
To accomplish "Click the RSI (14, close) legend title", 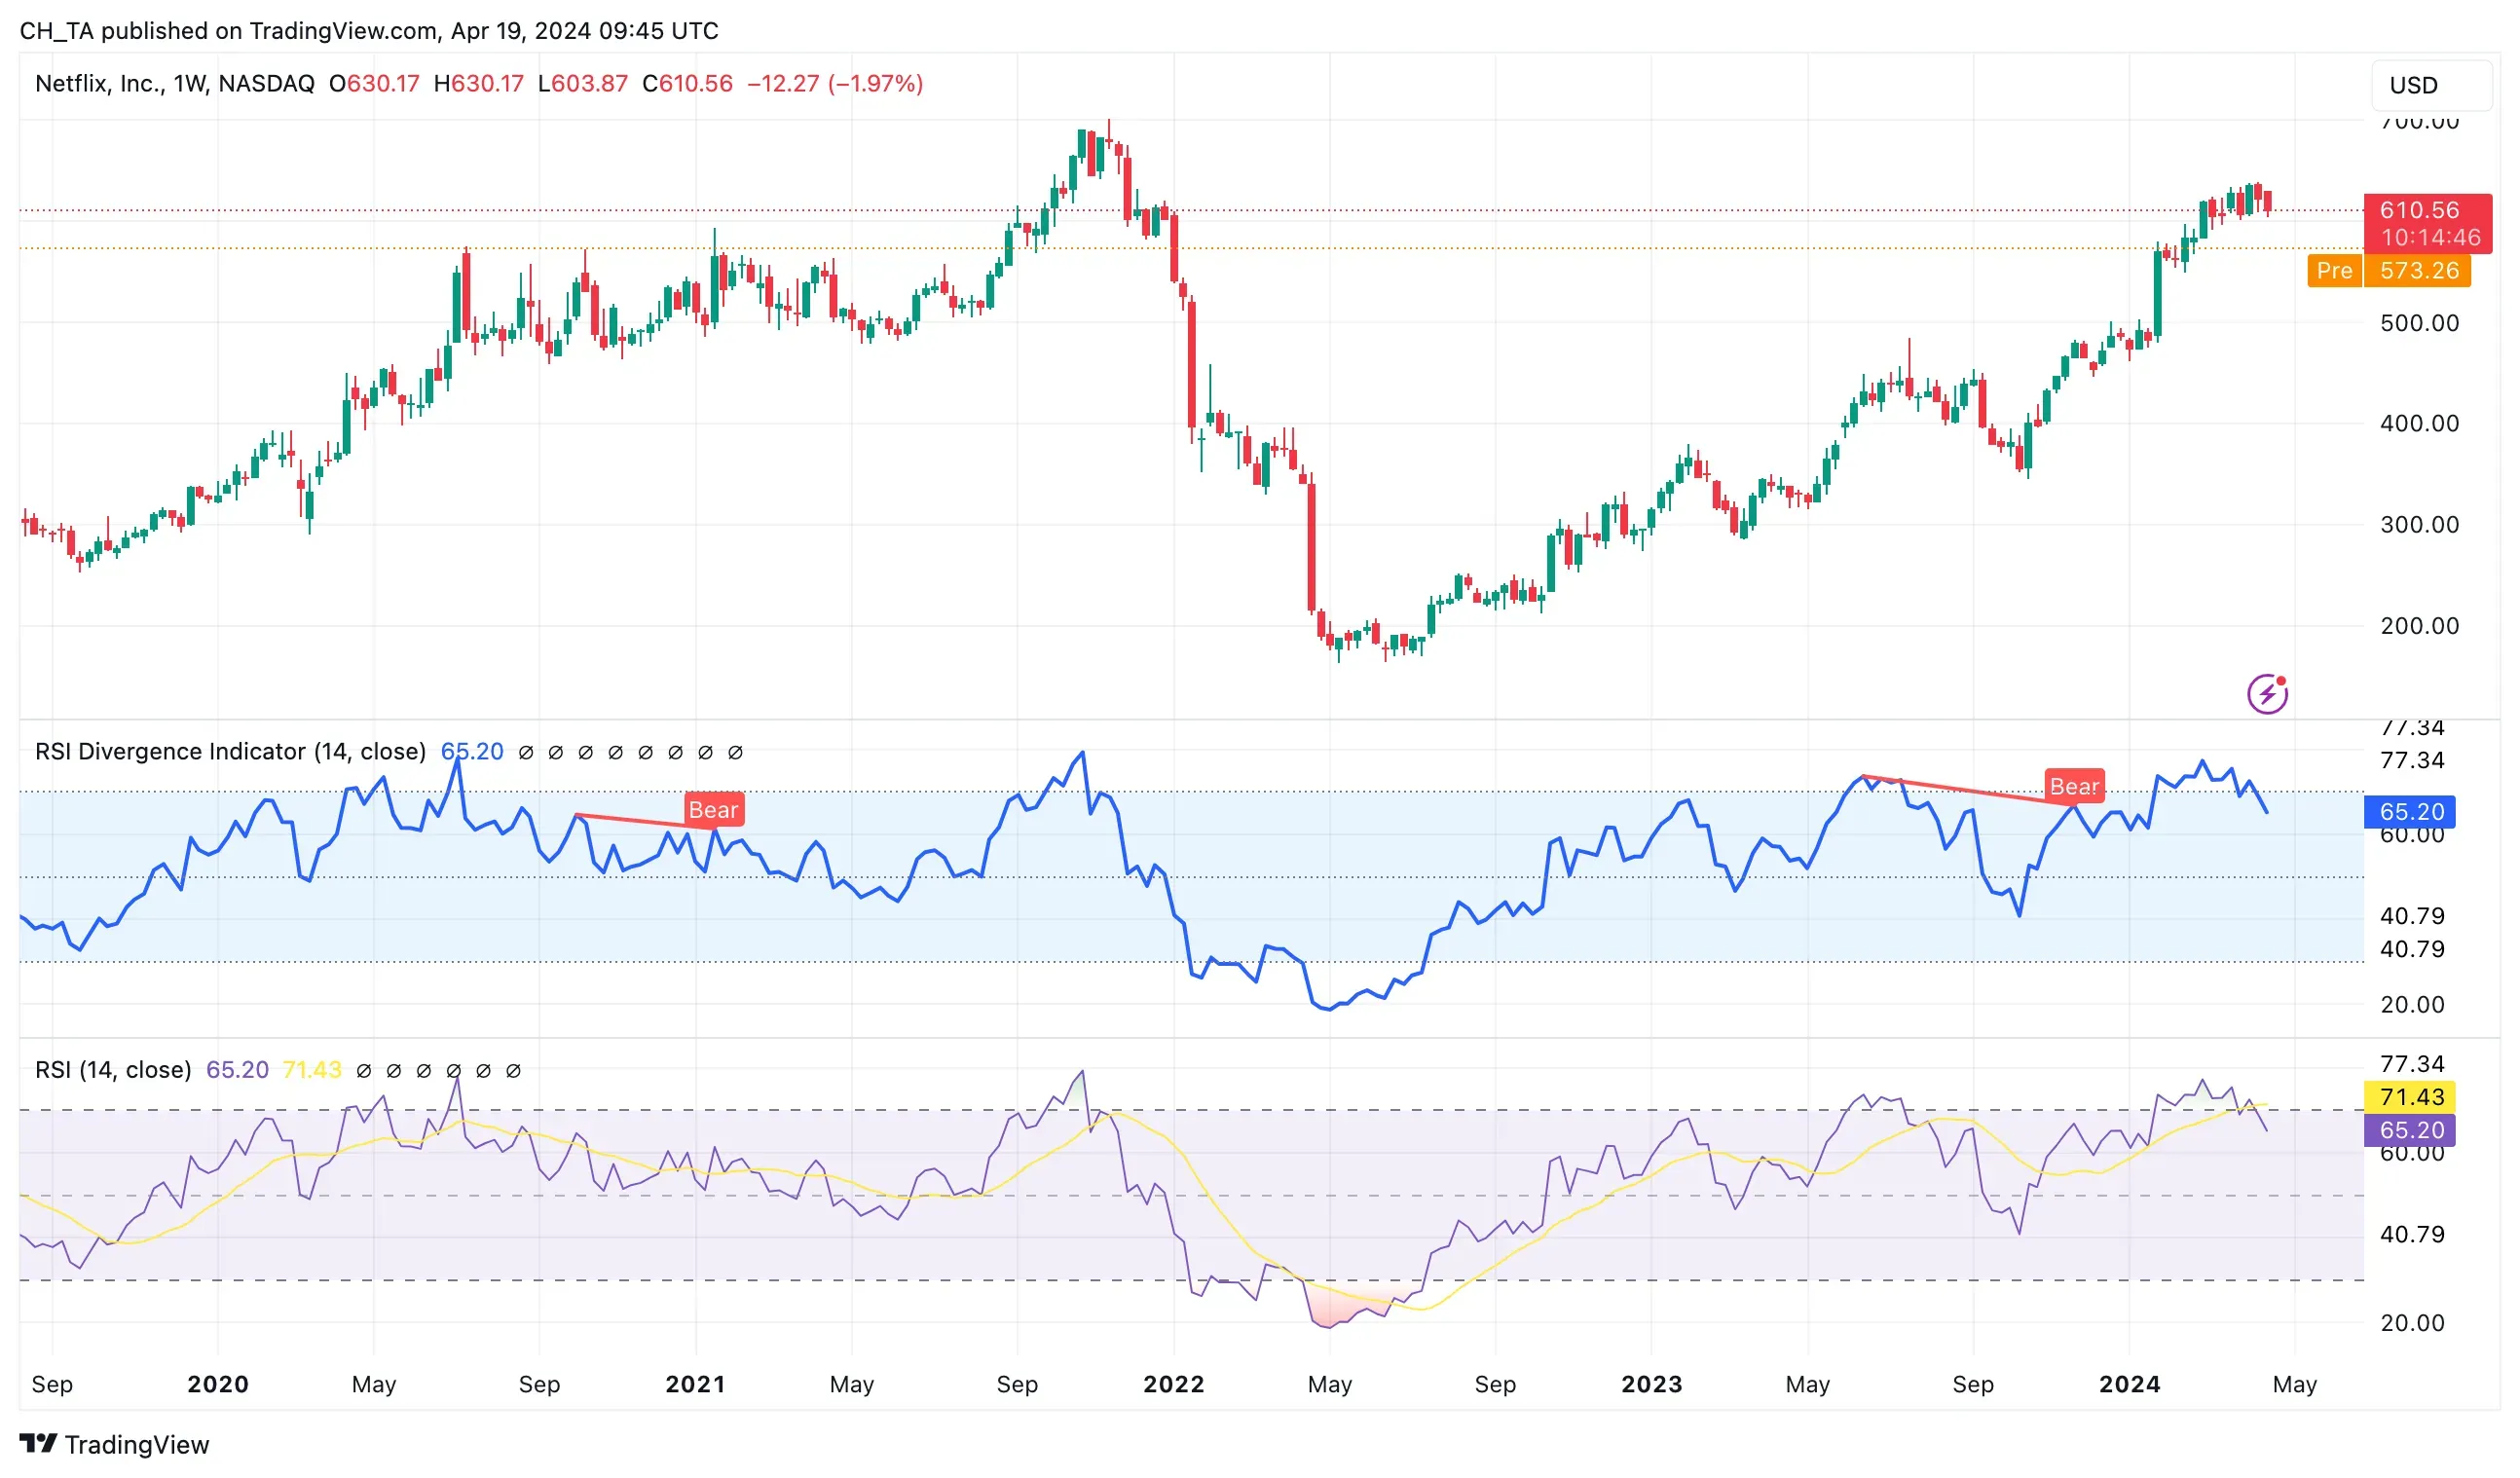I will 113,1069.
